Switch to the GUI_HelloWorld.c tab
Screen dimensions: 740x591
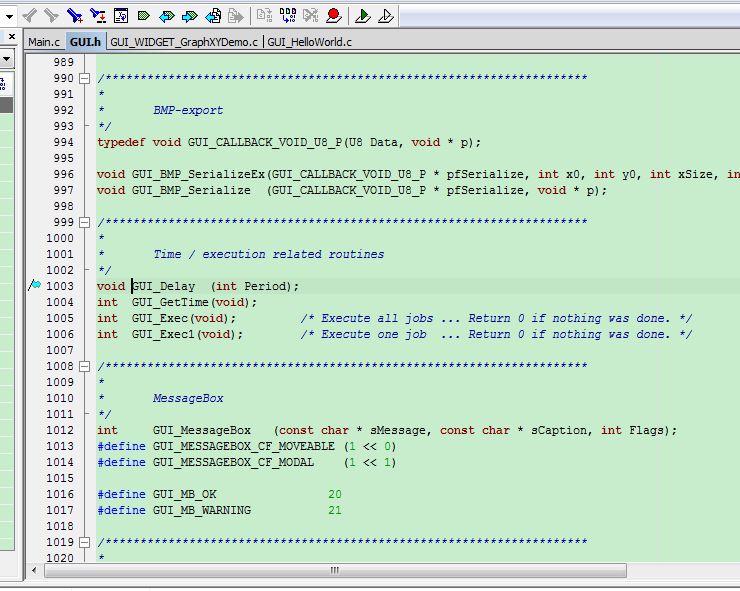(310, 42)
